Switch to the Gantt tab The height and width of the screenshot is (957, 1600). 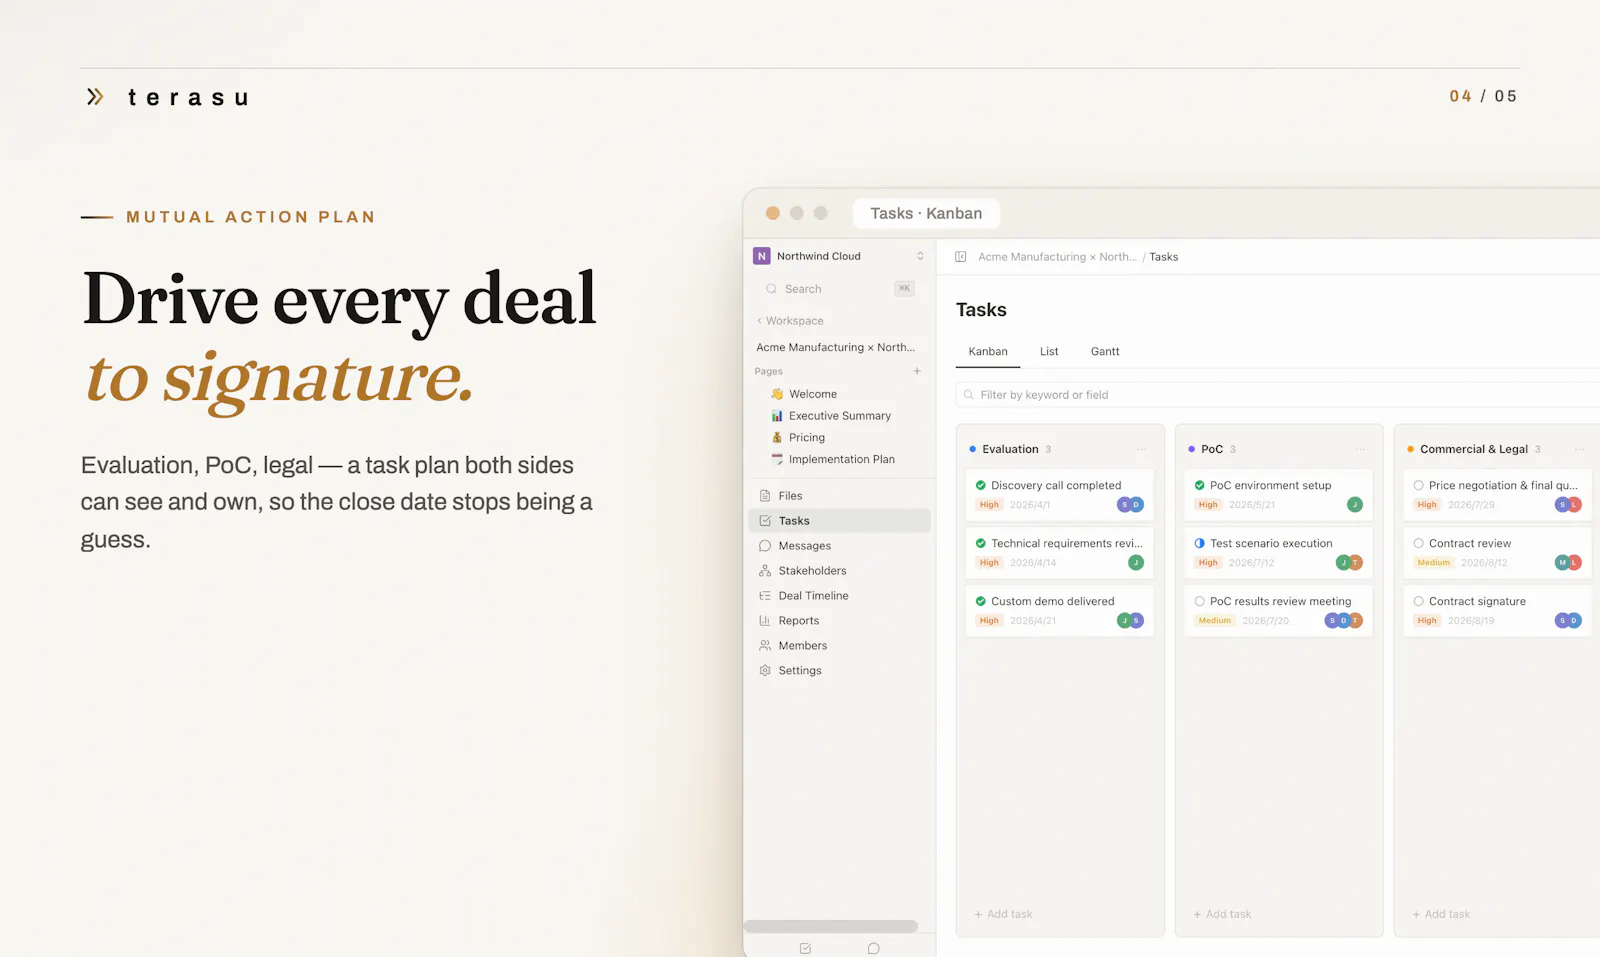[1105, 352]
